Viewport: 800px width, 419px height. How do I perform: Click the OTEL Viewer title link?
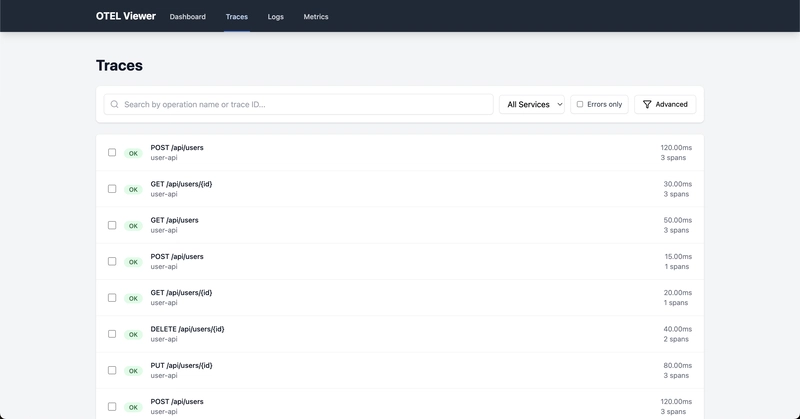click(126, 16)
